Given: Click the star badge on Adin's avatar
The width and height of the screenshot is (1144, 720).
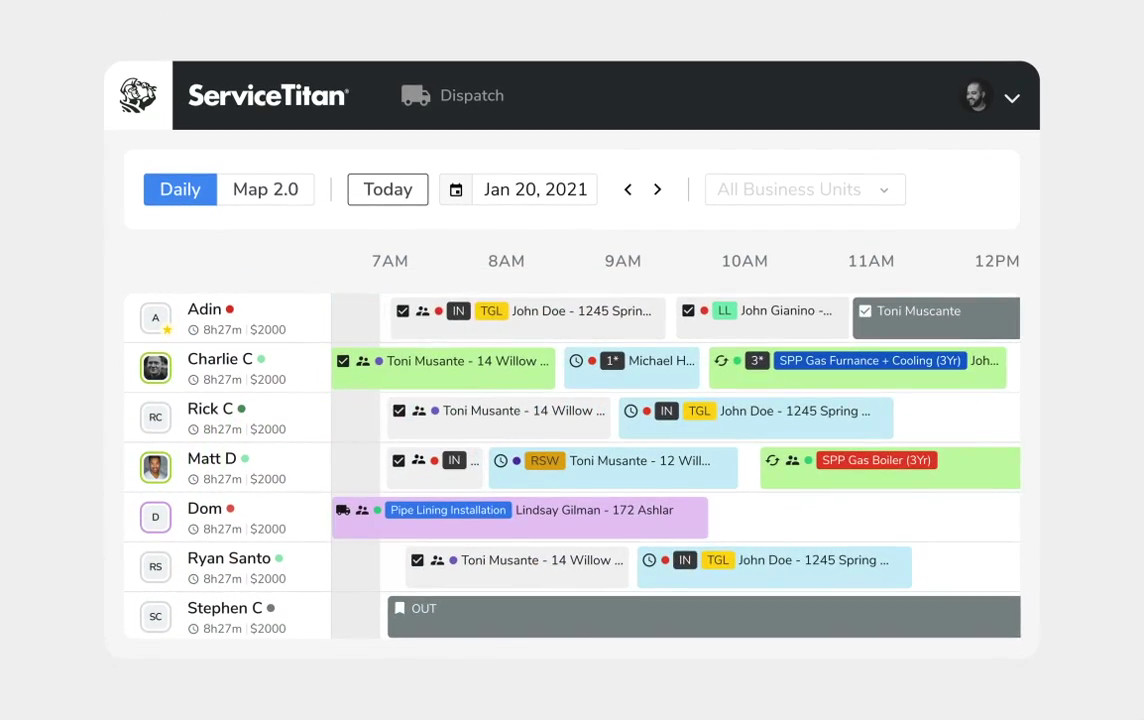Looking at the screenshot, I should click(168, 330).
